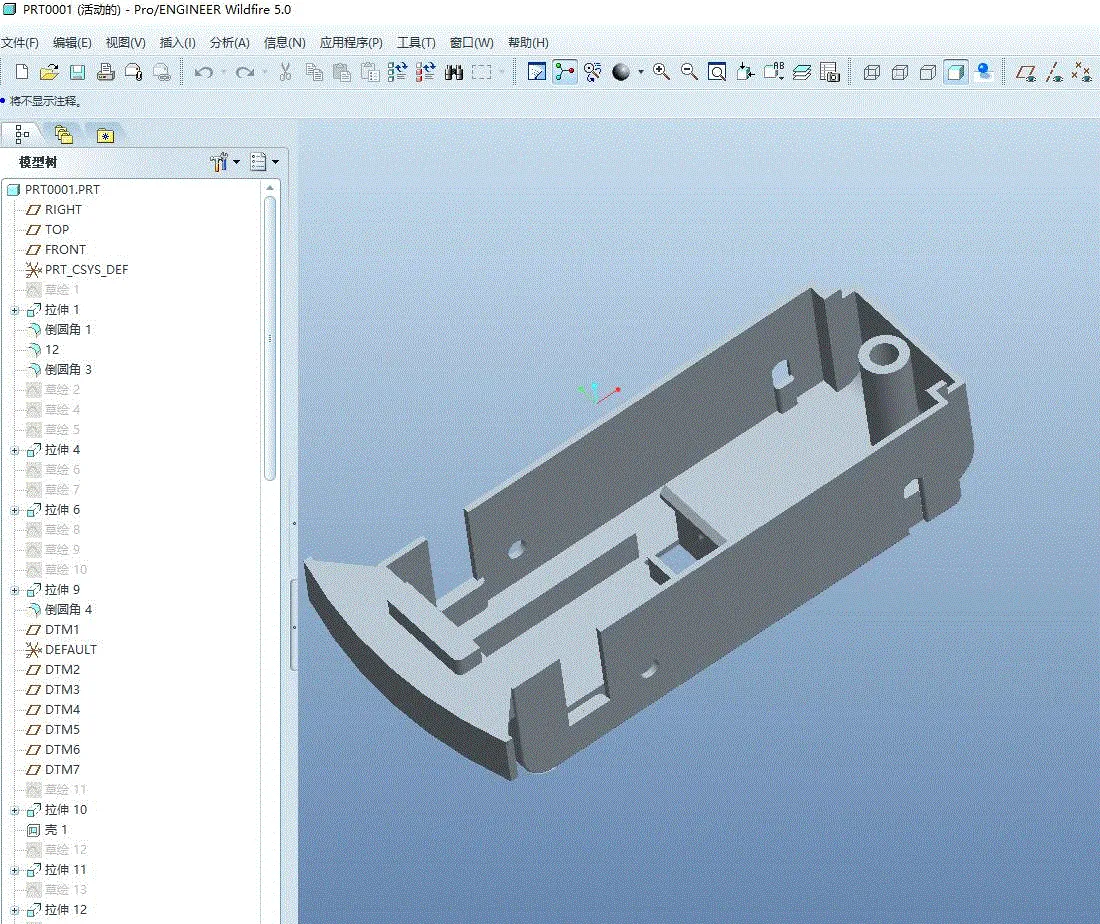Click the Regenerate model icon
This screenshot has width=1100, height=924.
tap(397, 72)
